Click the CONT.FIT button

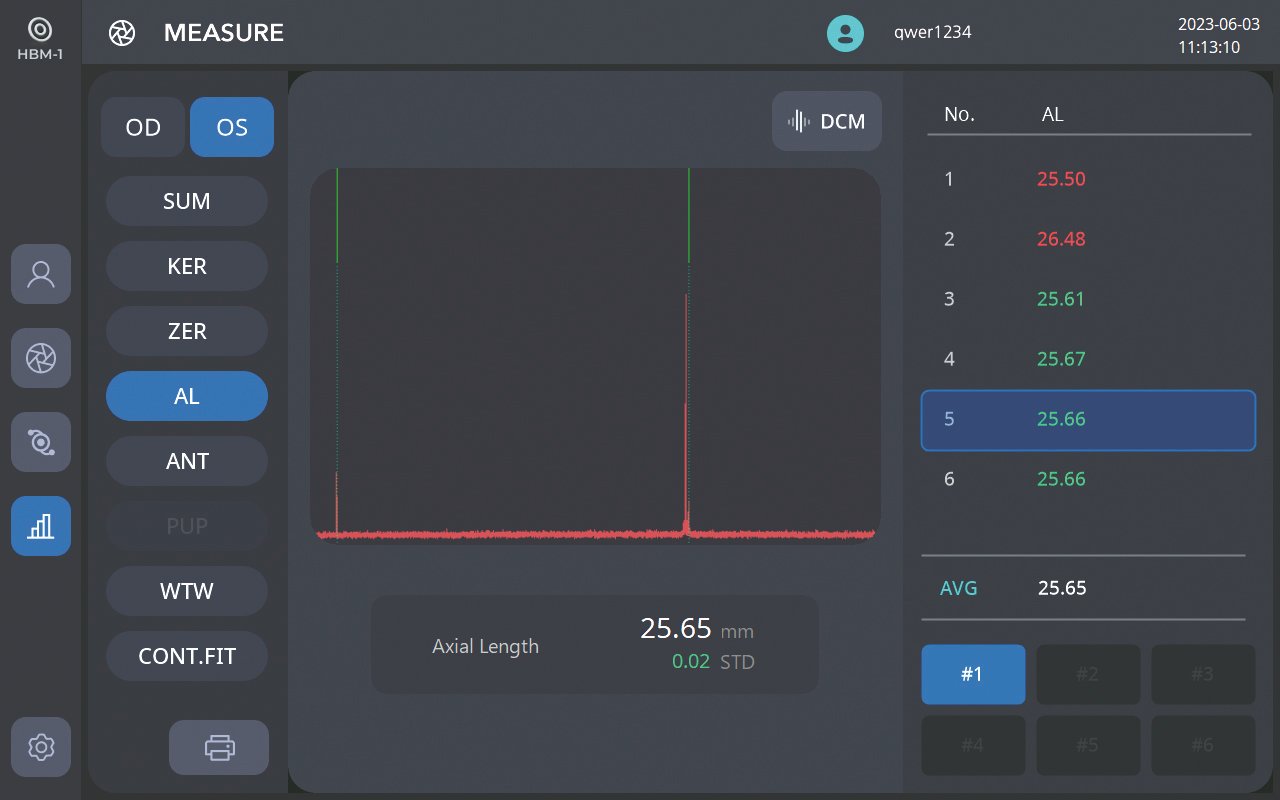coord(187,656)
